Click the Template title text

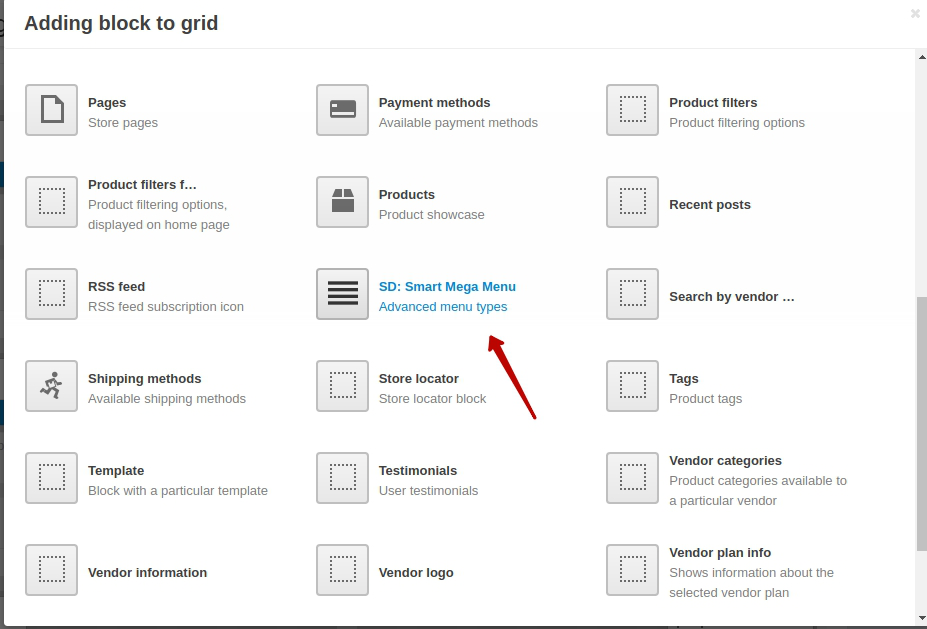[x=116, y=471]
